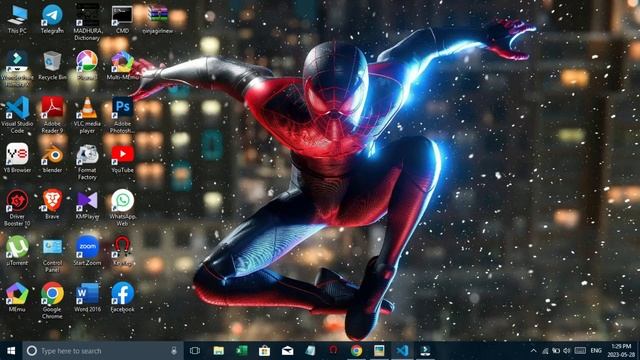Select the WhatsApp Web shortcut
The image size is (640, 360).
(x=122, y=208)
